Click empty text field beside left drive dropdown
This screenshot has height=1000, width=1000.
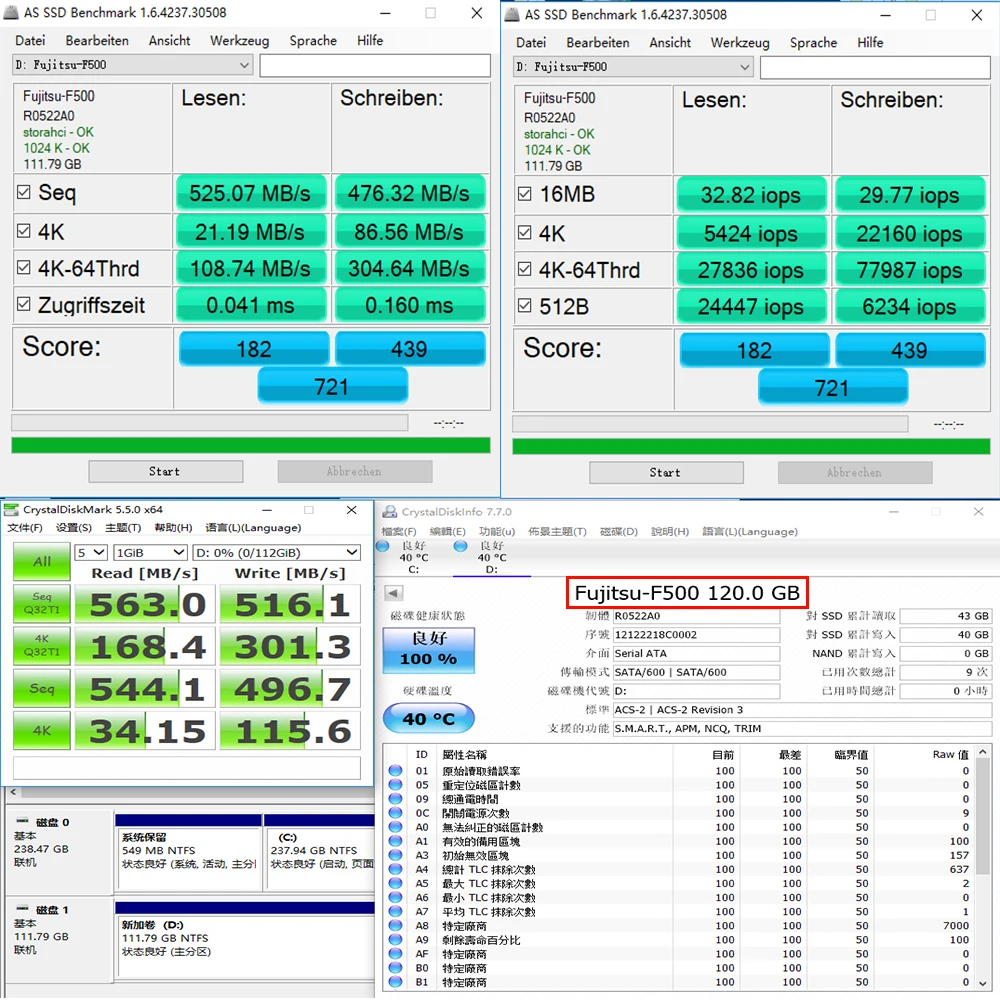pyautogui.click(x=375, y=65)
